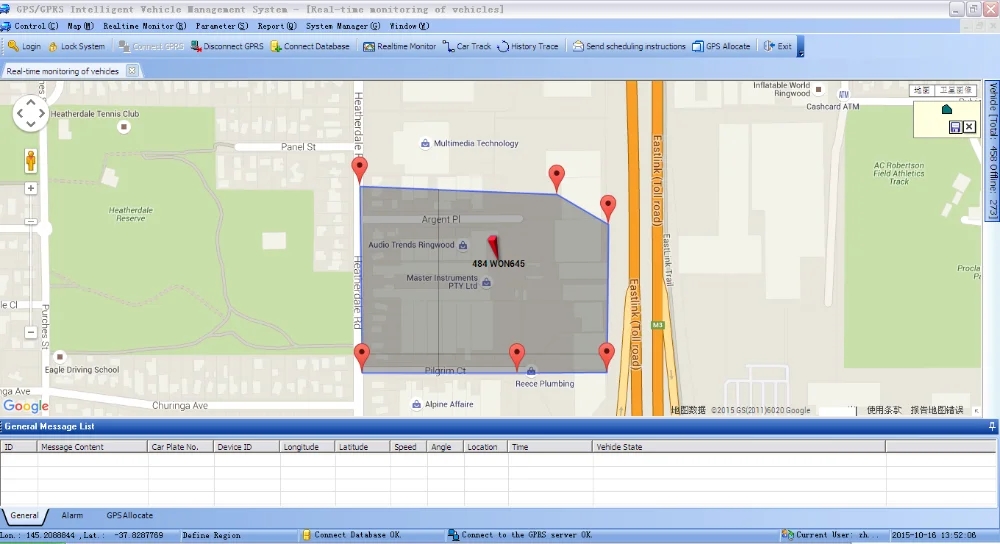Image resolution: width=1000 pixels, height=544 pixels.
Task: Click the red region marker below Multimedia Technology
Action: [556, 178]
